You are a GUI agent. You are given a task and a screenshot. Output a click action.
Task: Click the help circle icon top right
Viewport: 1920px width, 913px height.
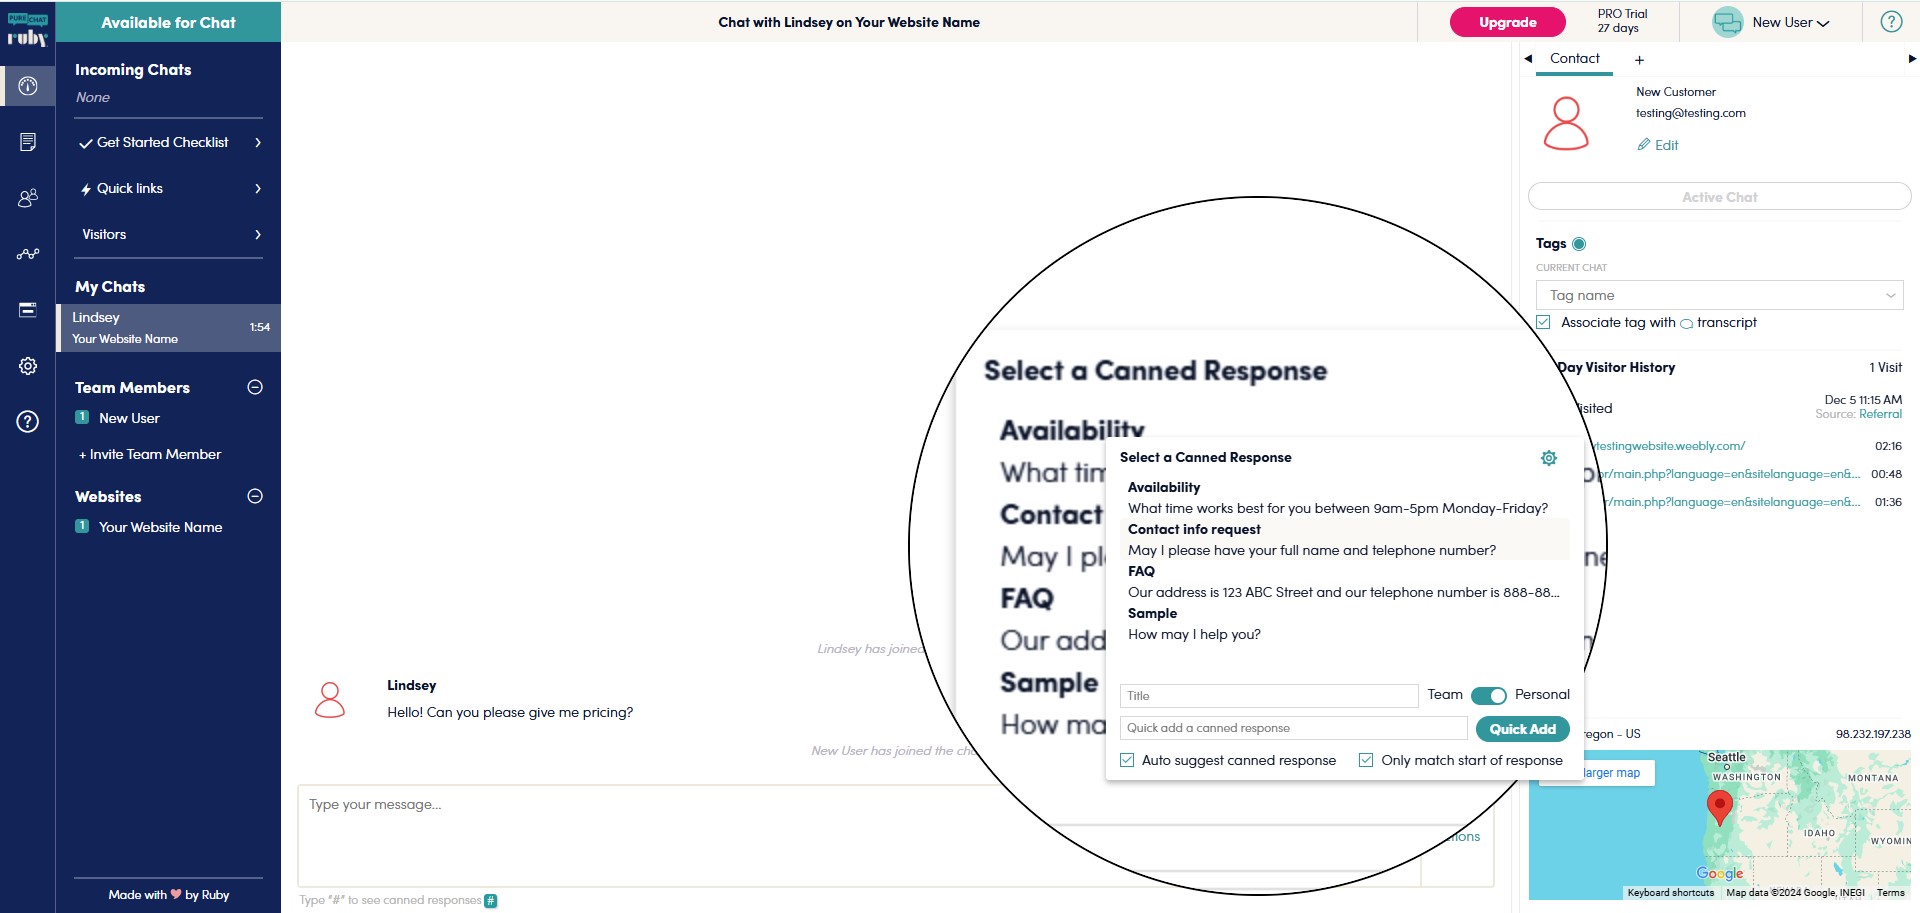coord(1891,22)
